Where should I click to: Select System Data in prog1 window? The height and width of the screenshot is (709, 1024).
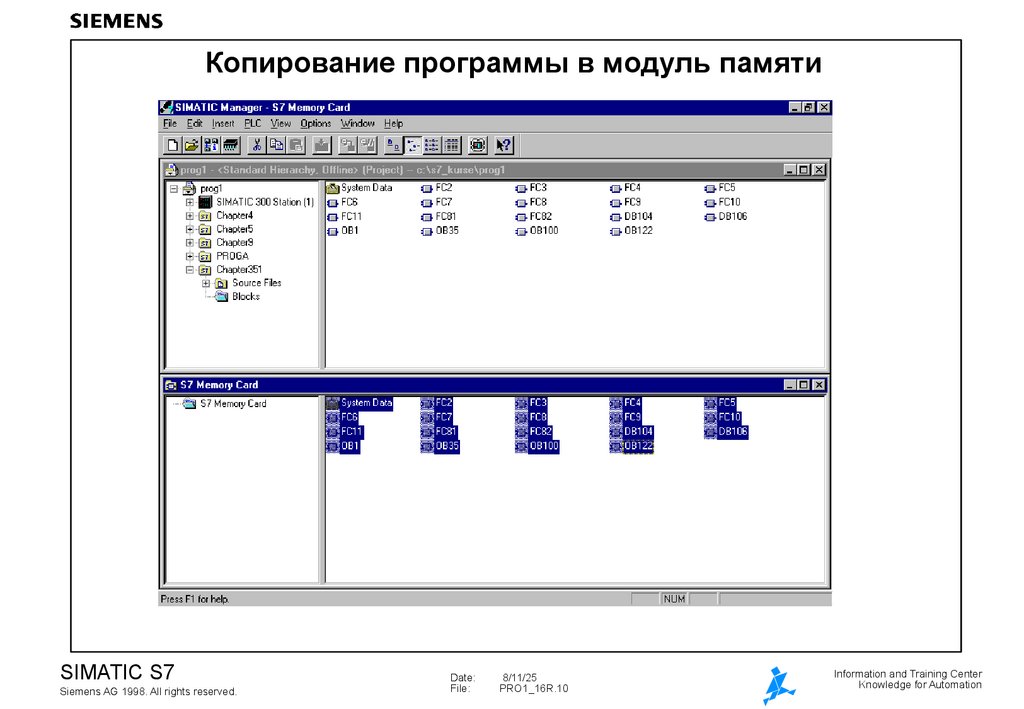[360, 188]
